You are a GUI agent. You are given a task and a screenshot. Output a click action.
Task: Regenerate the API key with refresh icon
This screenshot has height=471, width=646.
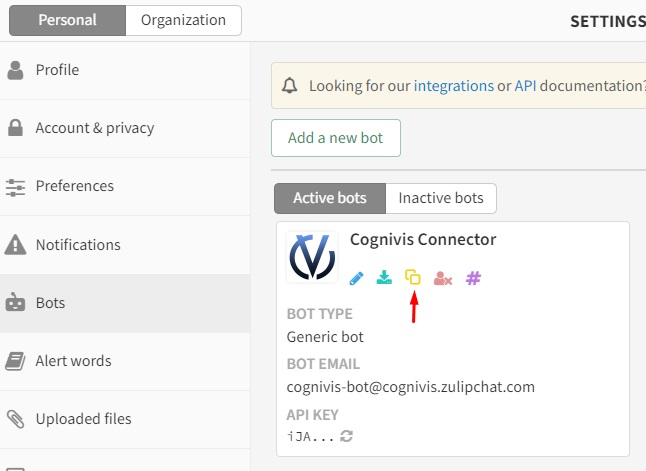pyautogui.click(x=347, y=436)
